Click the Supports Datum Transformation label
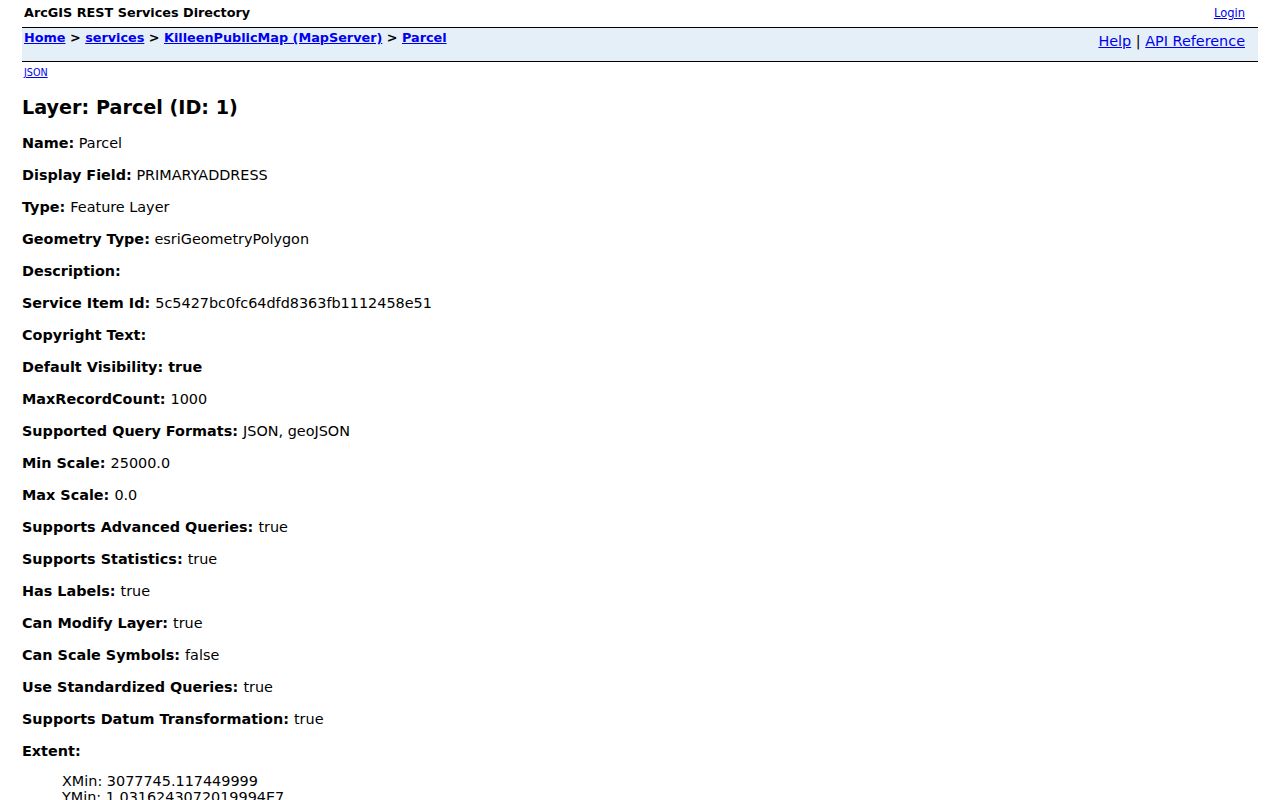Screen dimensions: 1280x800 155,719
